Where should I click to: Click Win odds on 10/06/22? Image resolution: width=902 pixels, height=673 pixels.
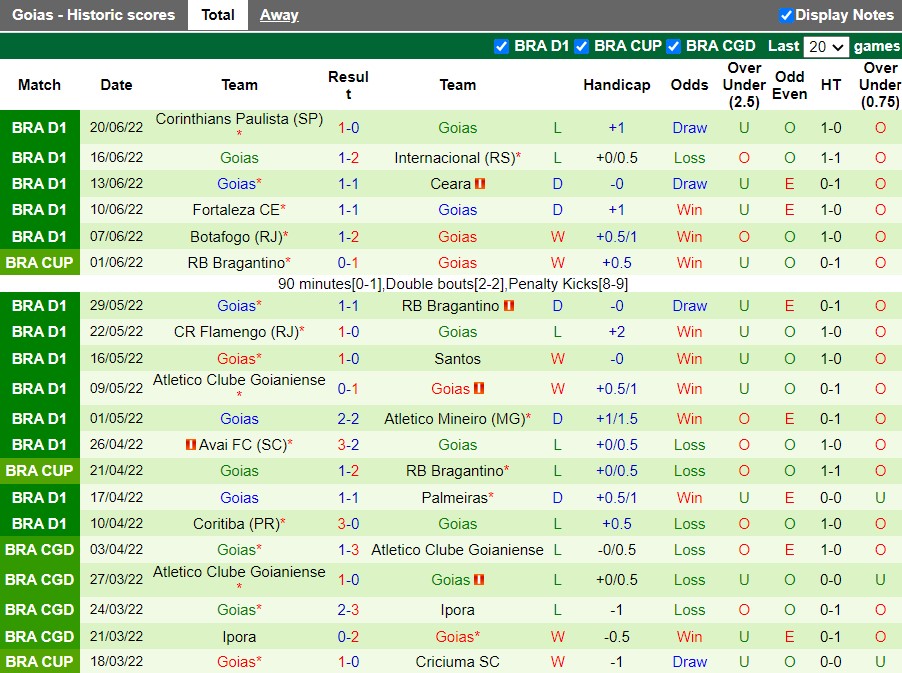689,210
